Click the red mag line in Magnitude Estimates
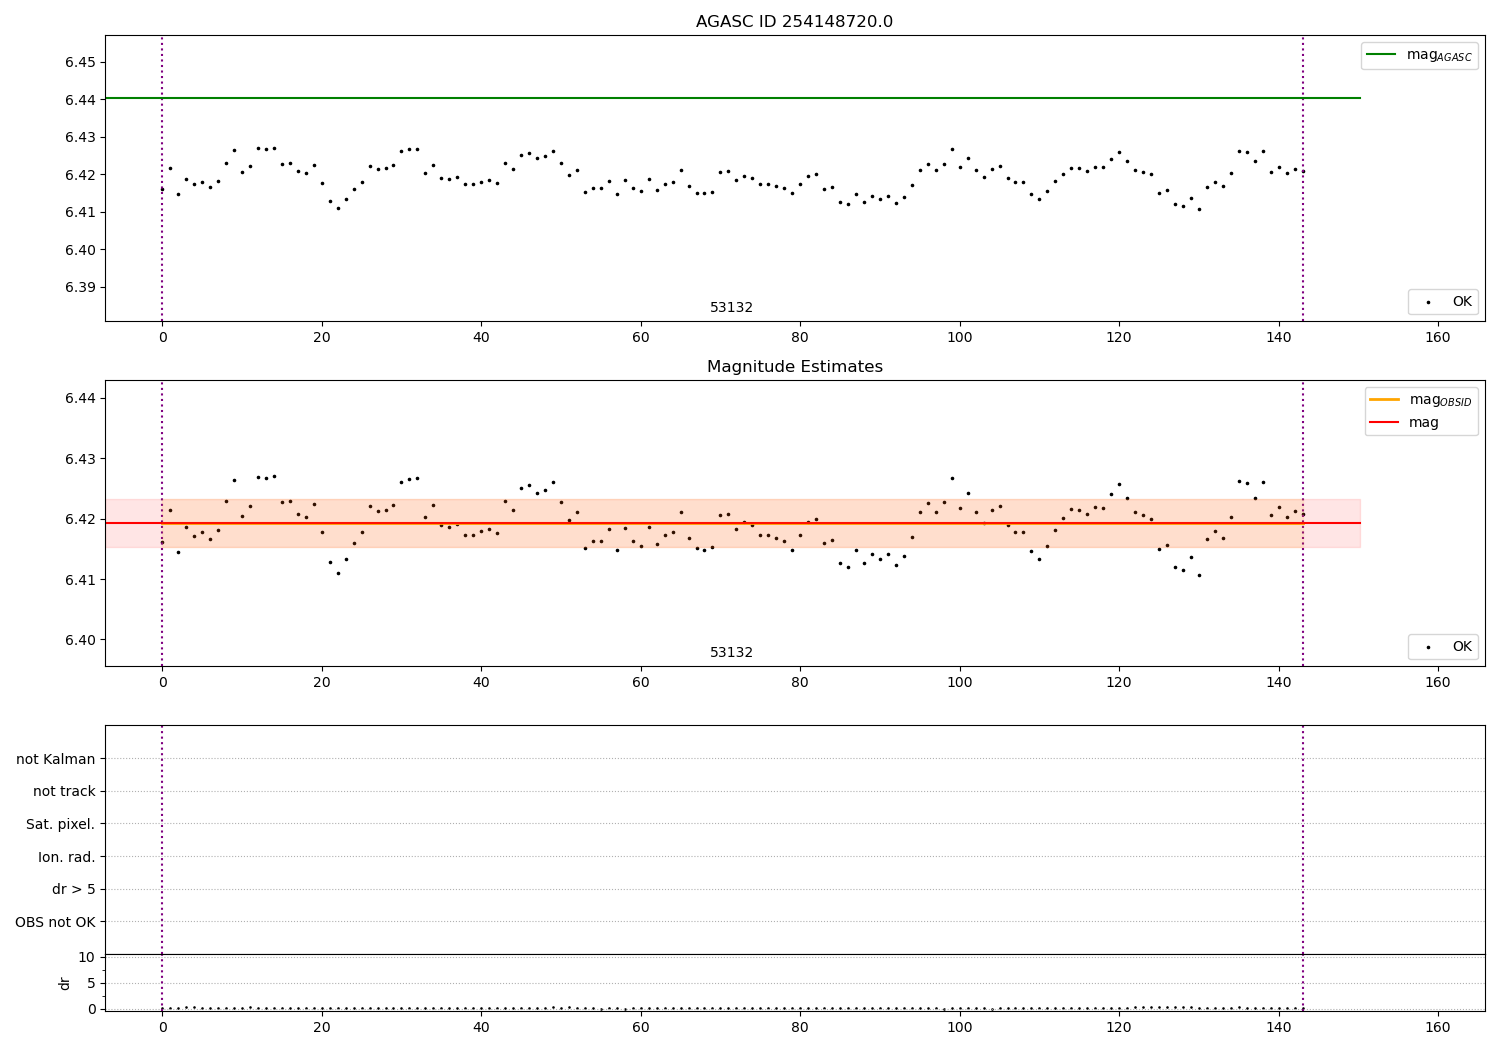The width and height of the screenshot is (1500, 1050). (x=733, y=523)
